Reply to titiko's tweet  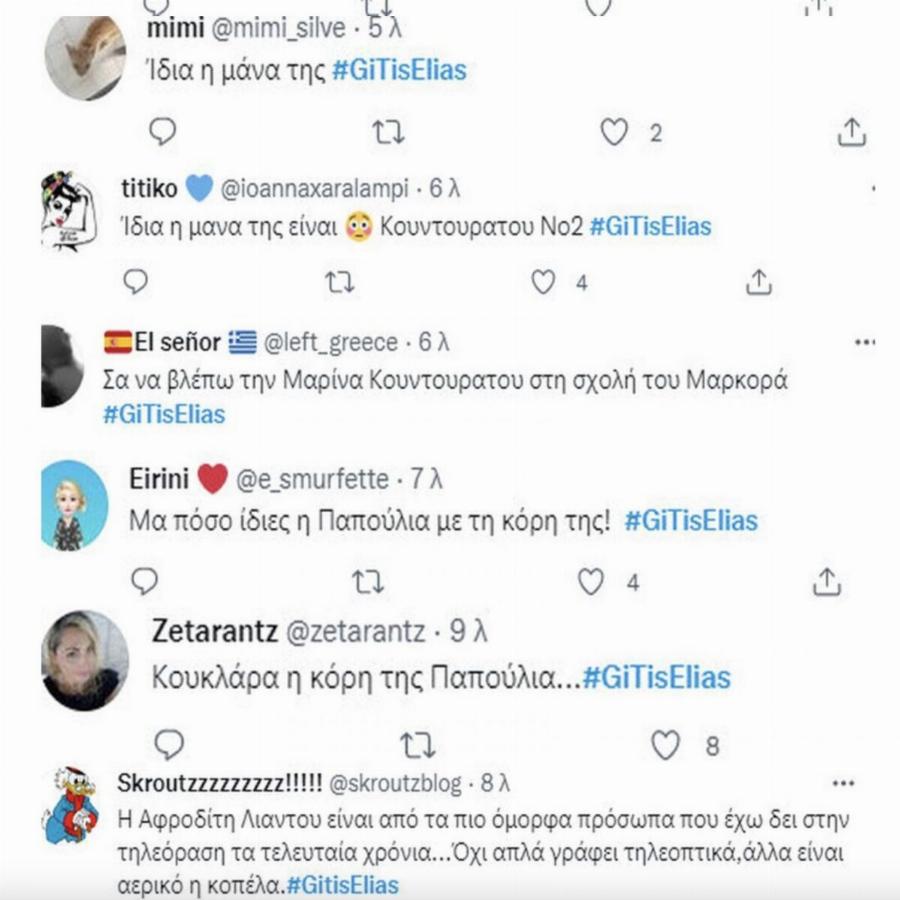135,283
